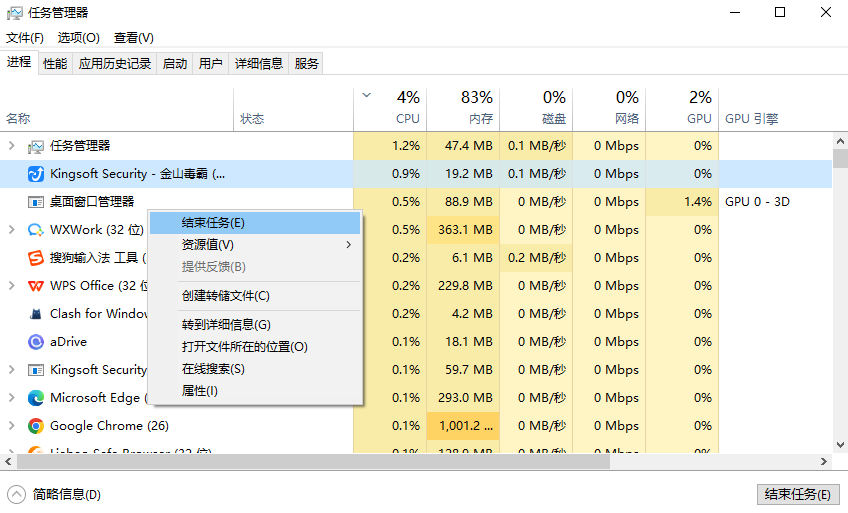The height and width of the screenshot is (513, 848).
Task: Click the 搜狗输入法 工具 icon
Action: [x=36, y=258]
